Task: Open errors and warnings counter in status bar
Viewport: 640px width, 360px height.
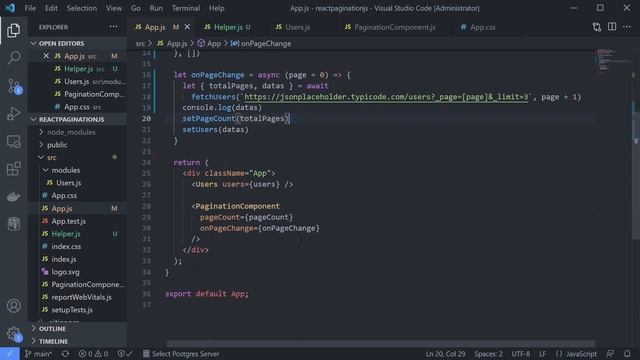Action: (93, 354)
